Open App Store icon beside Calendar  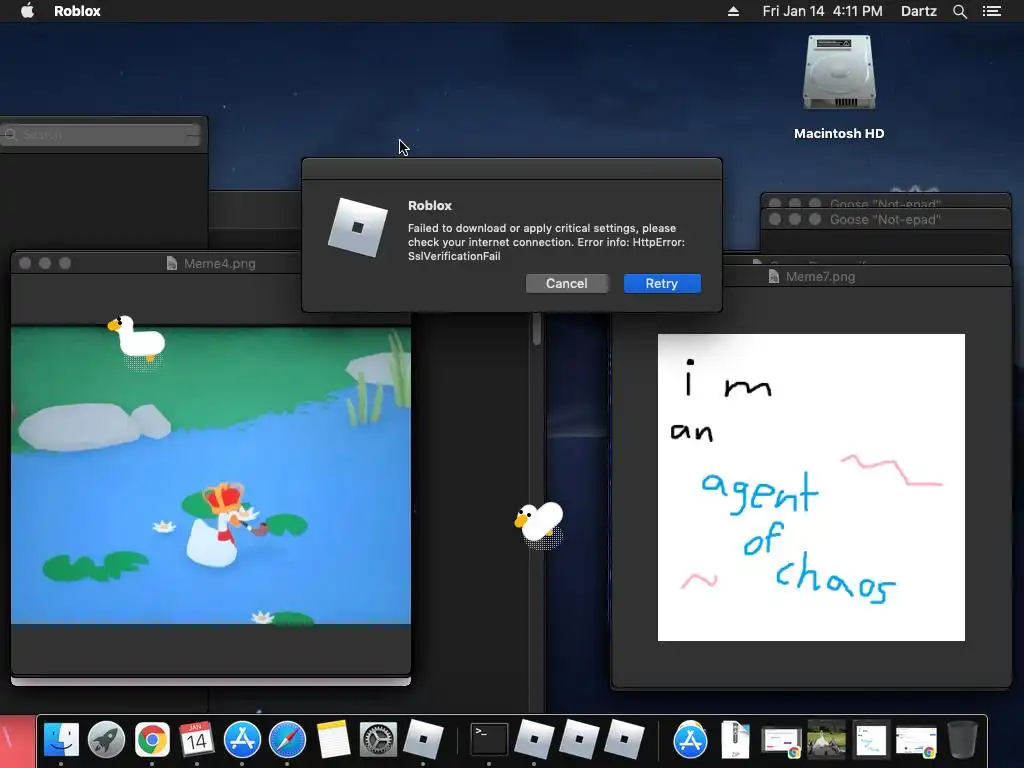click(x=242, y=740)
